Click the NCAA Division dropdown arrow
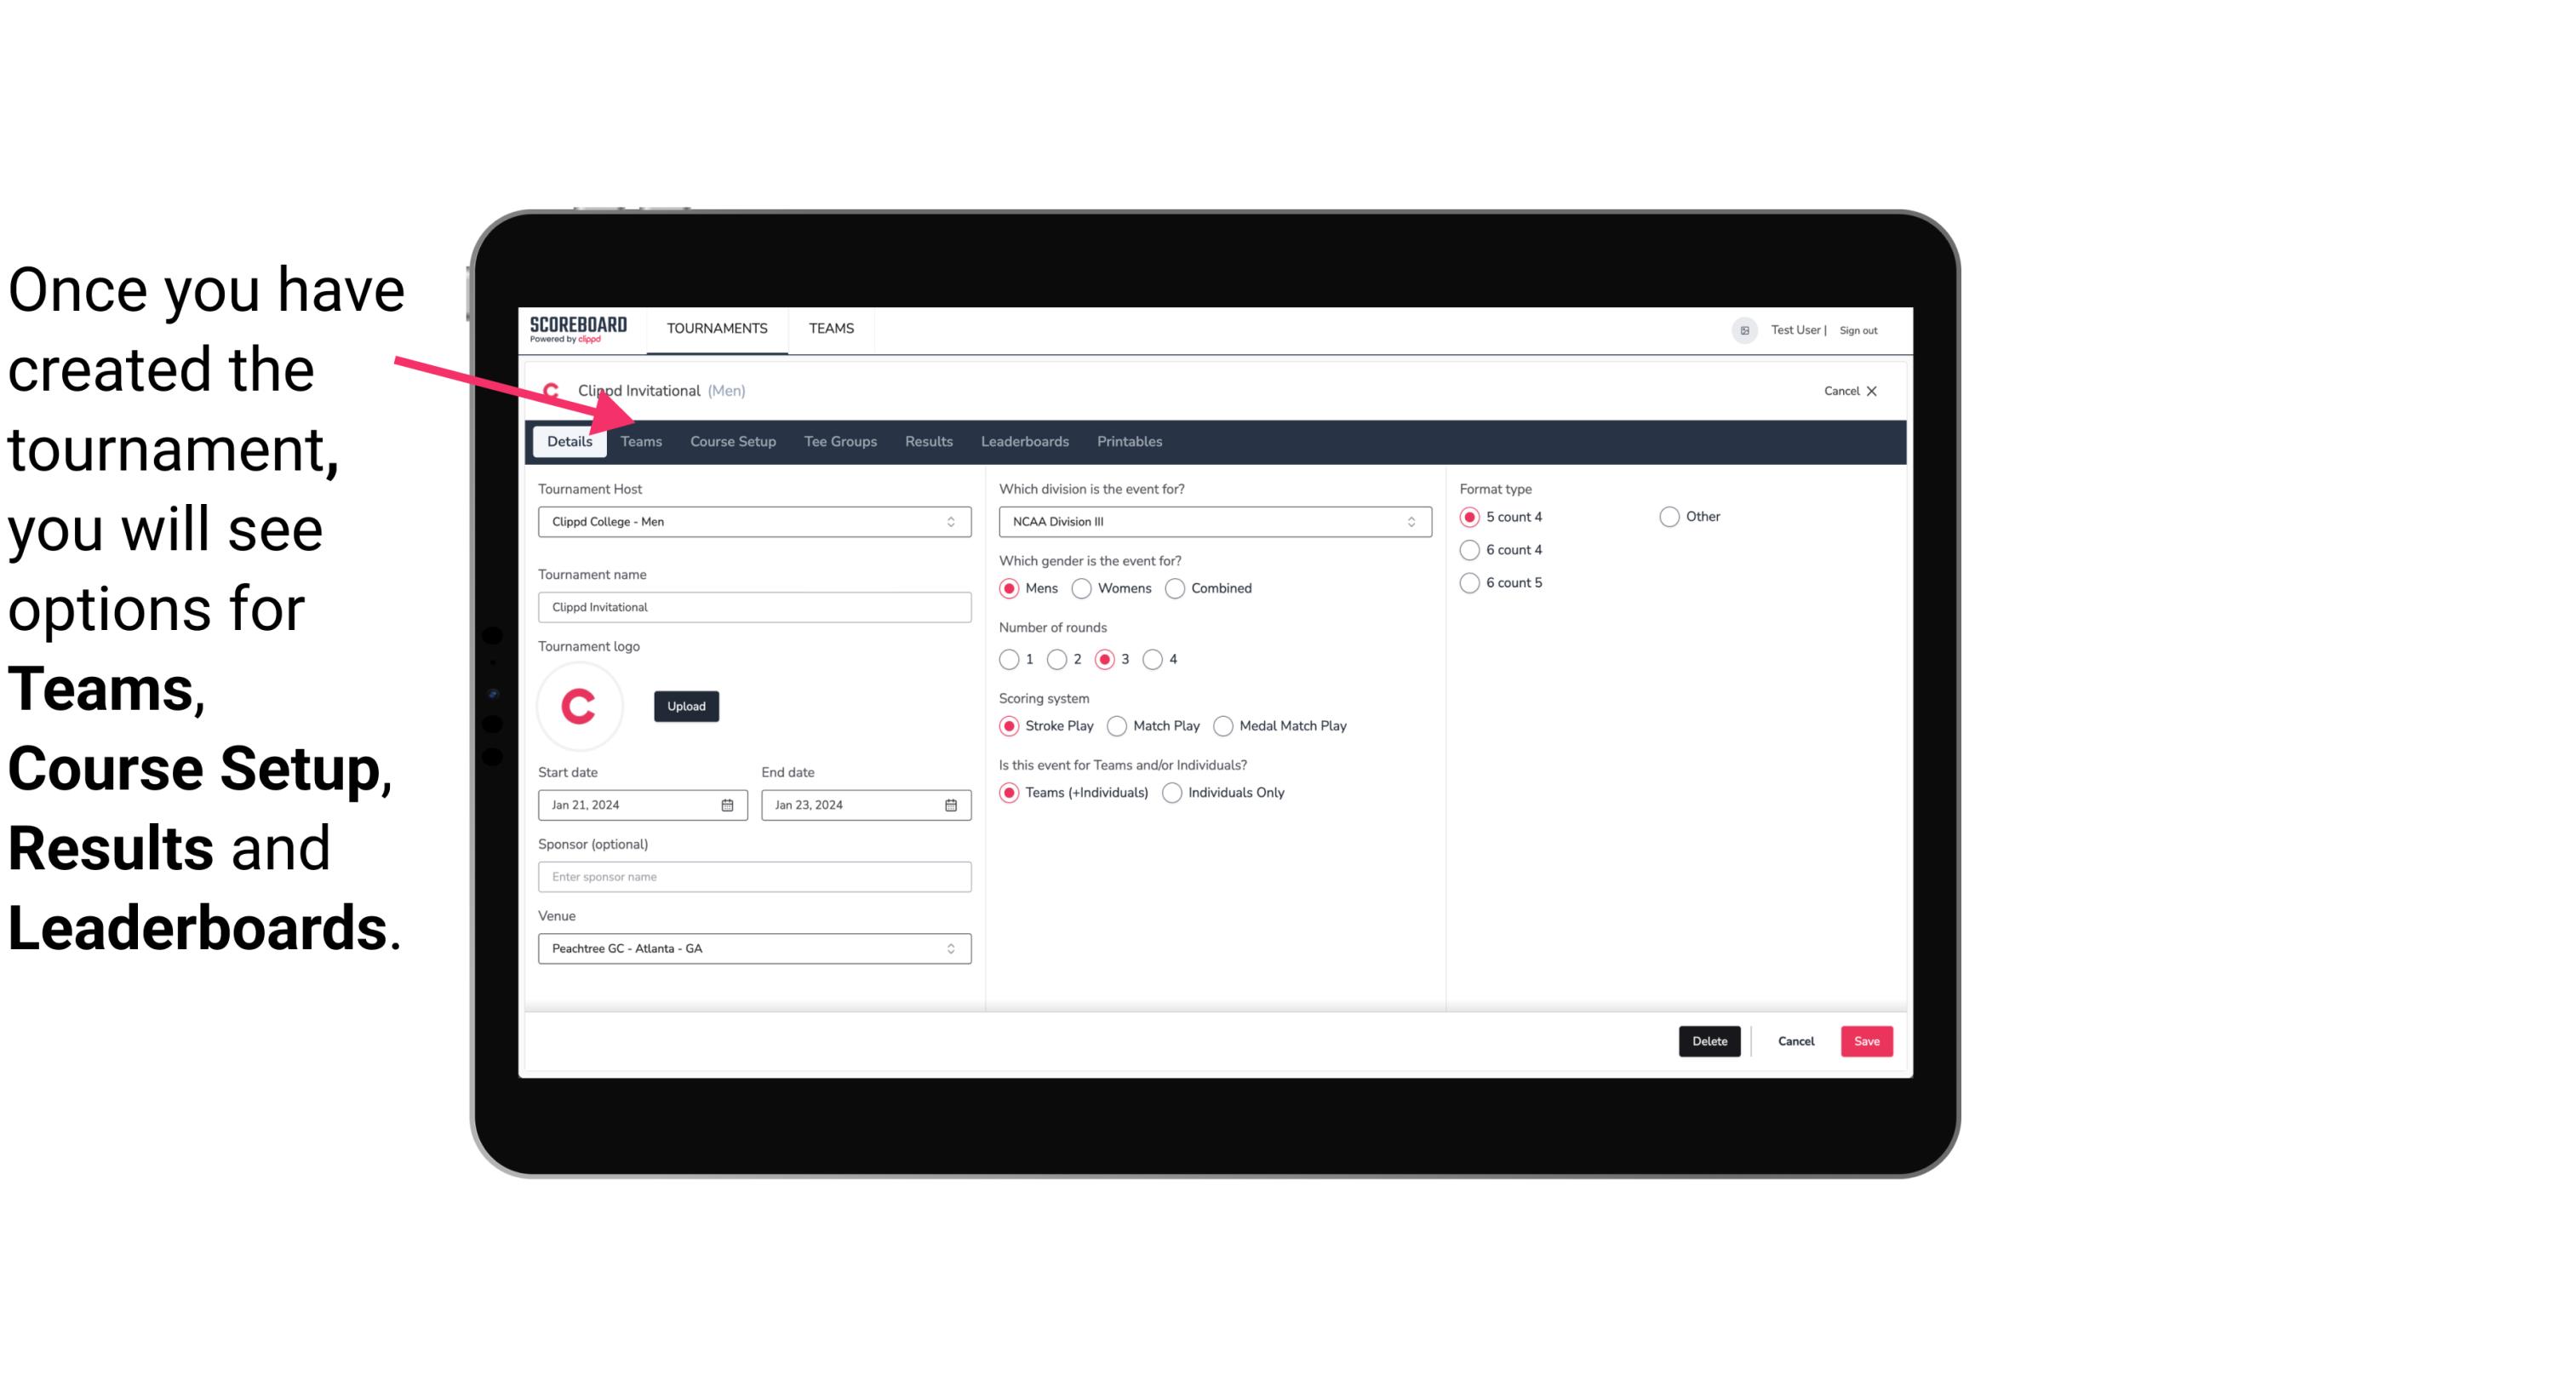 tap(1405, 521)
